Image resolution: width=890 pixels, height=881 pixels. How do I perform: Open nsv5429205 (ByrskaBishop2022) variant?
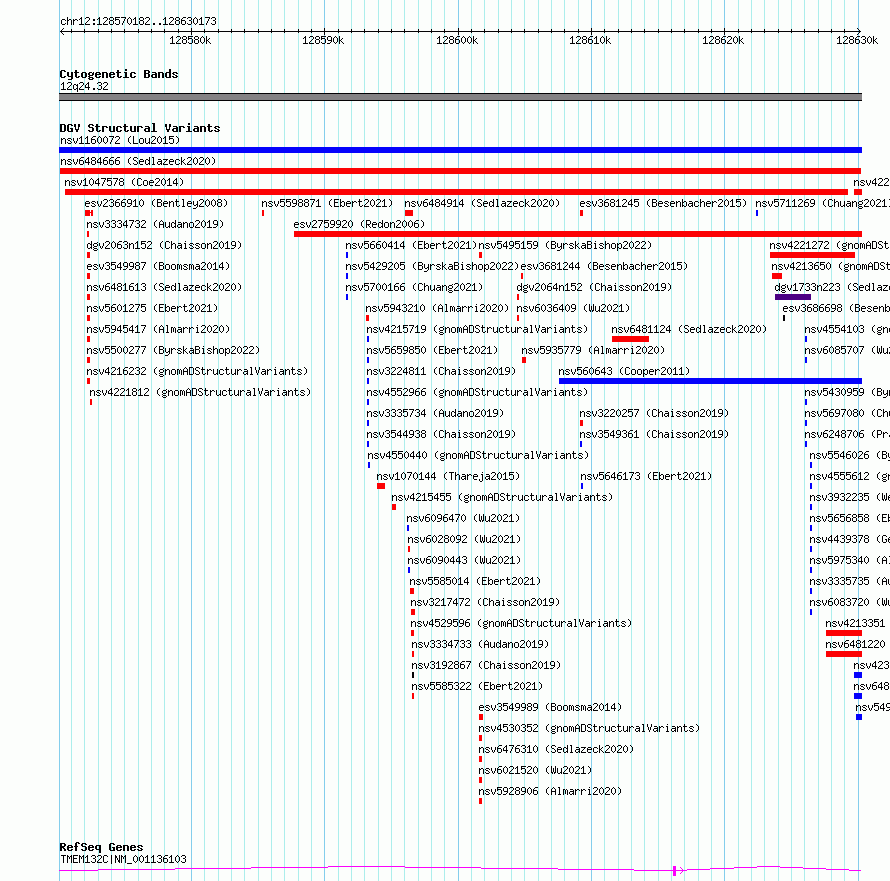[433, 266]
